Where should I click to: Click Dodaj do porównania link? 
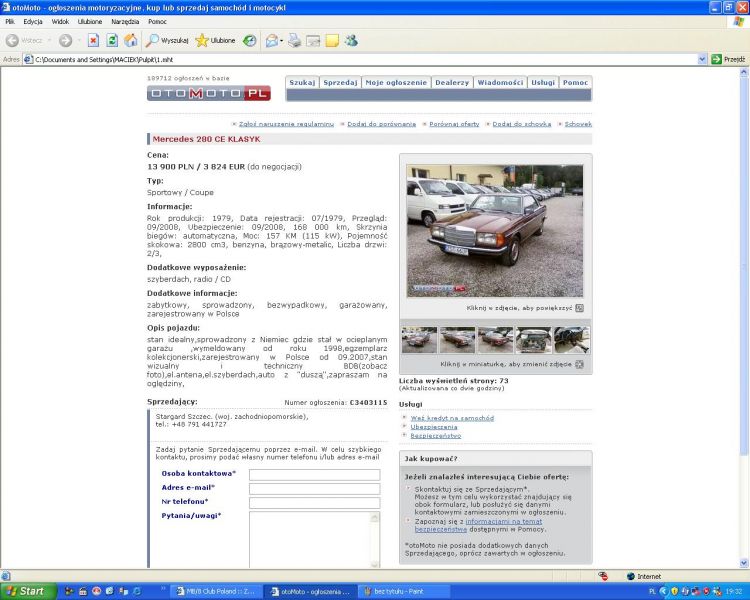click(382, 124)
